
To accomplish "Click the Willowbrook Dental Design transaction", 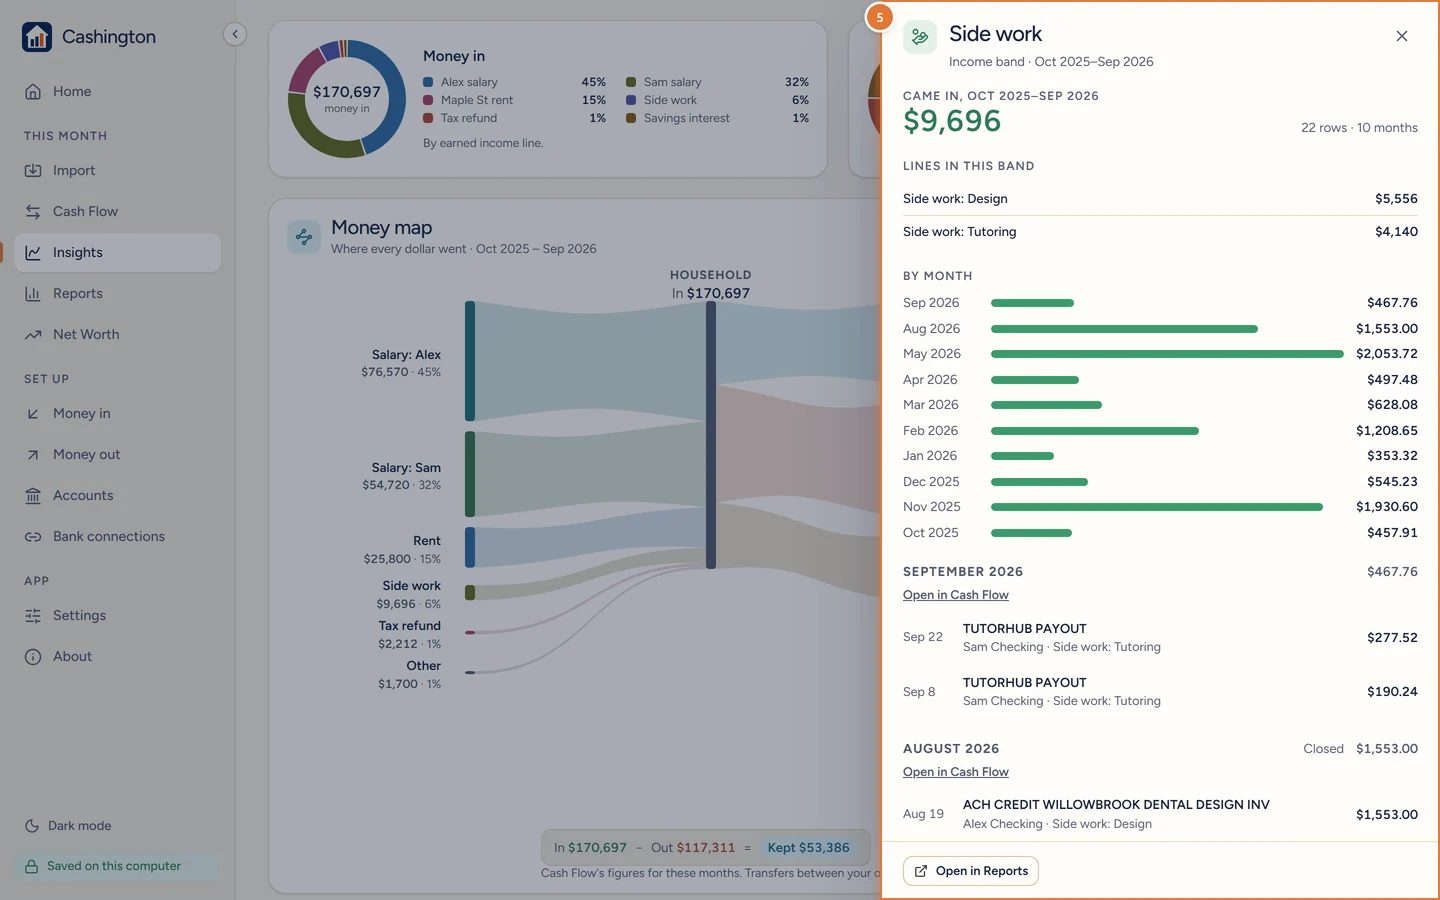I will 1160,814.
